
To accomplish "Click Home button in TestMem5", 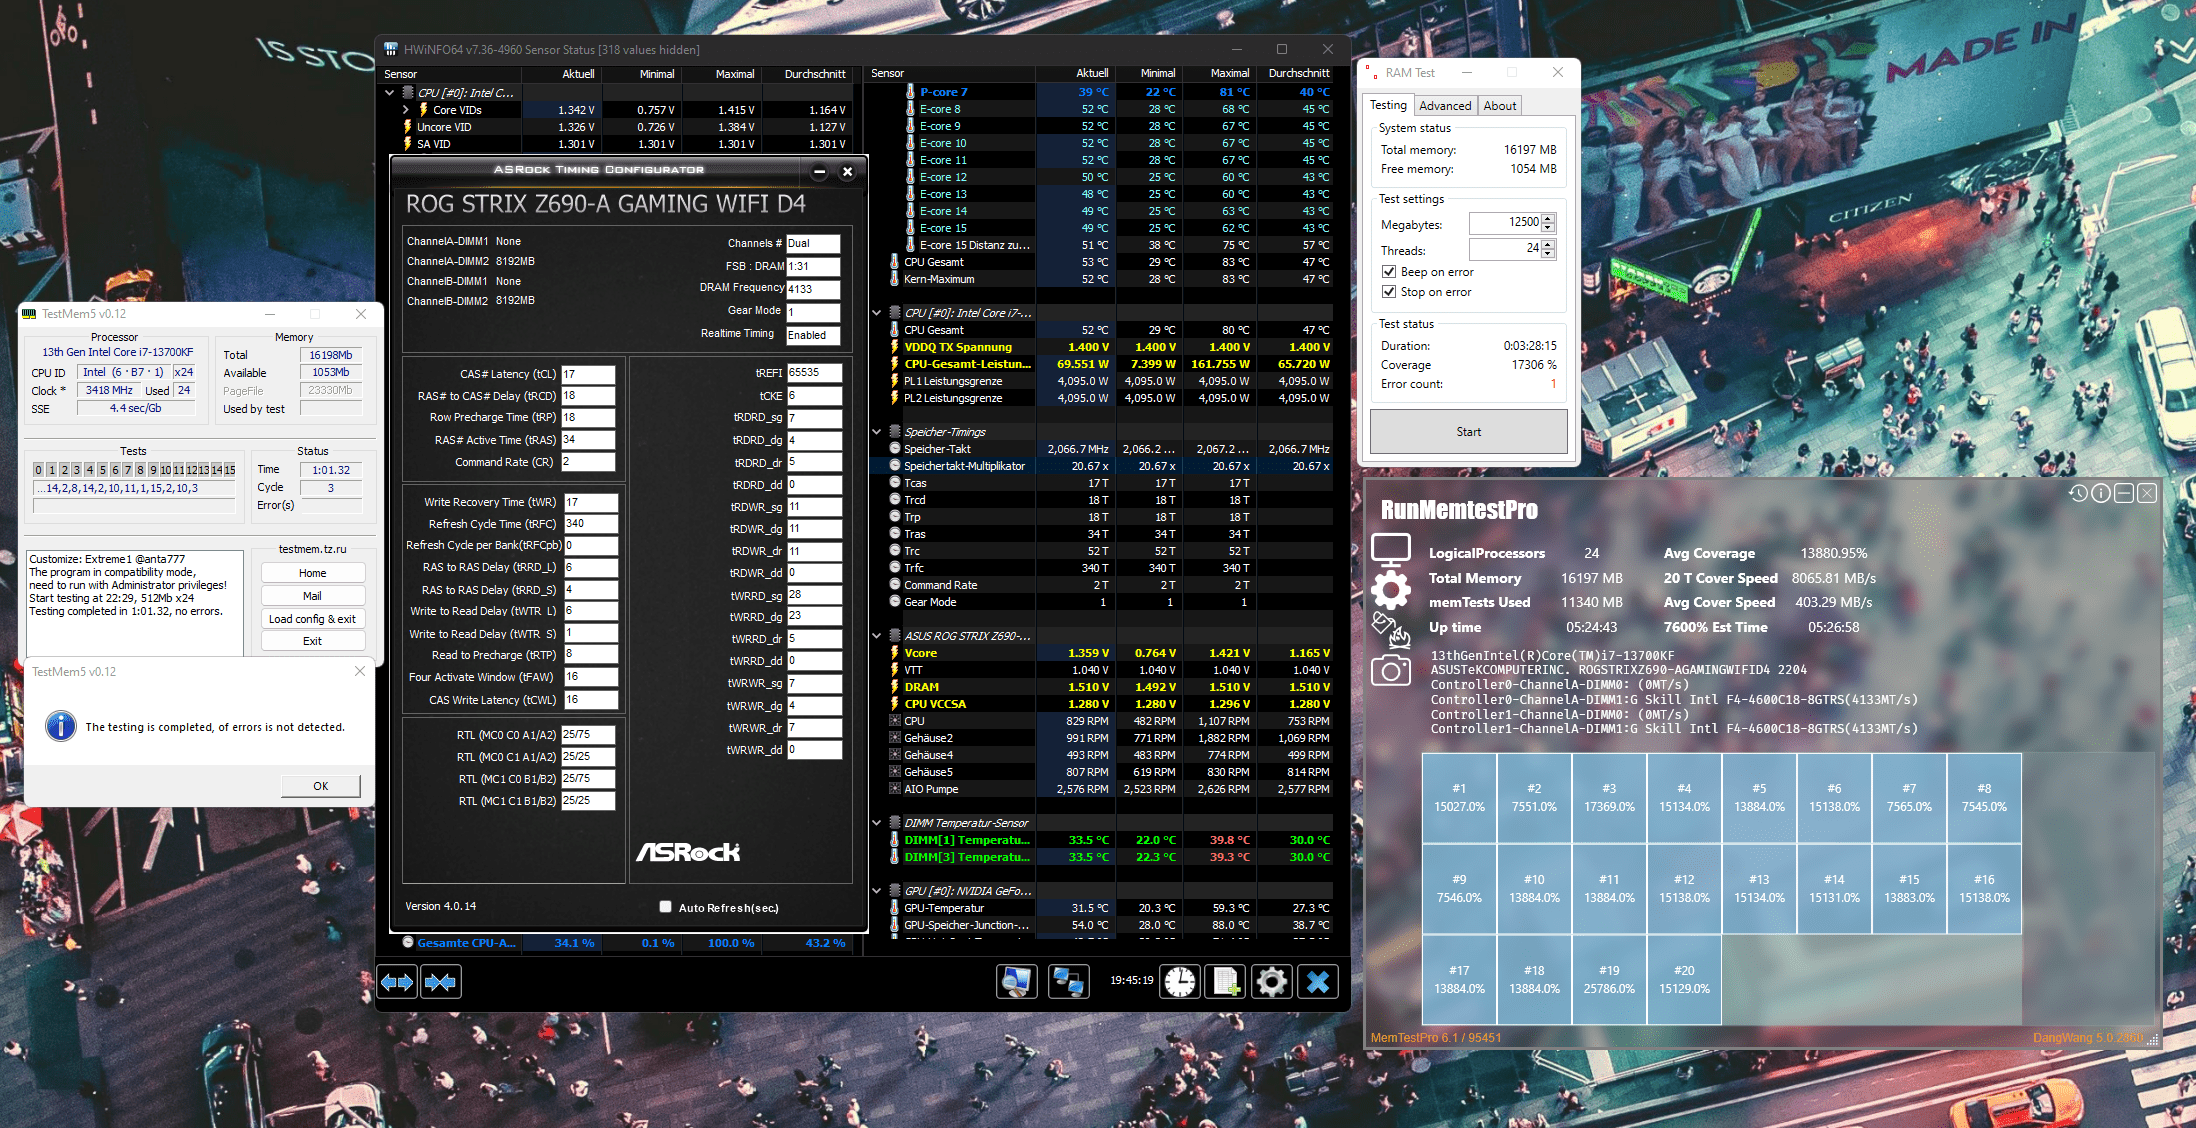I will [313, 573].
